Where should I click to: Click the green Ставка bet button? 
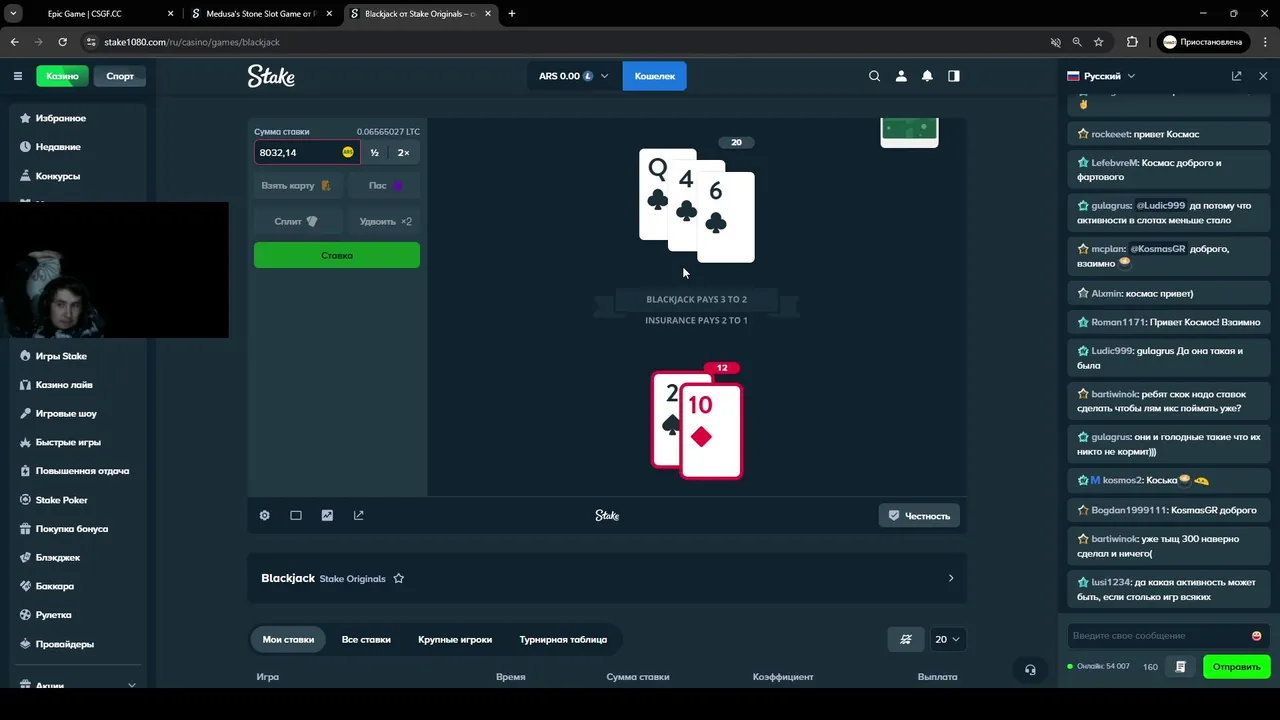tap(337, 255)
